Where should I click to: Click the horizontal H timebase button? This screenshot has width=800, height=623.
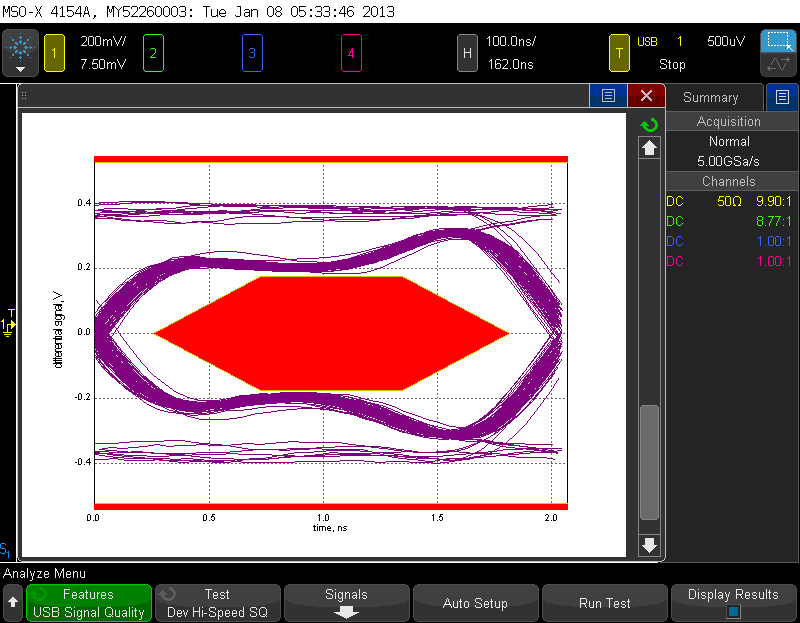(x=467, y=52)
